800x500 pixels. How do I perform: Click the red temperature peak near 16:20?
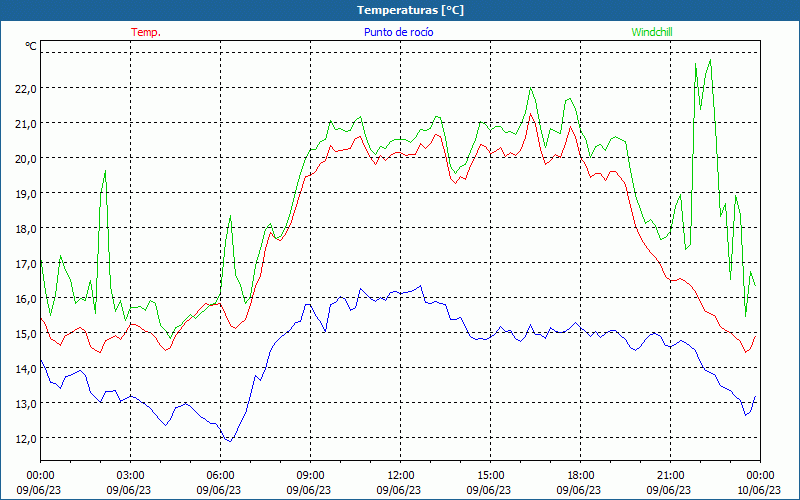(x=531, y=114)
